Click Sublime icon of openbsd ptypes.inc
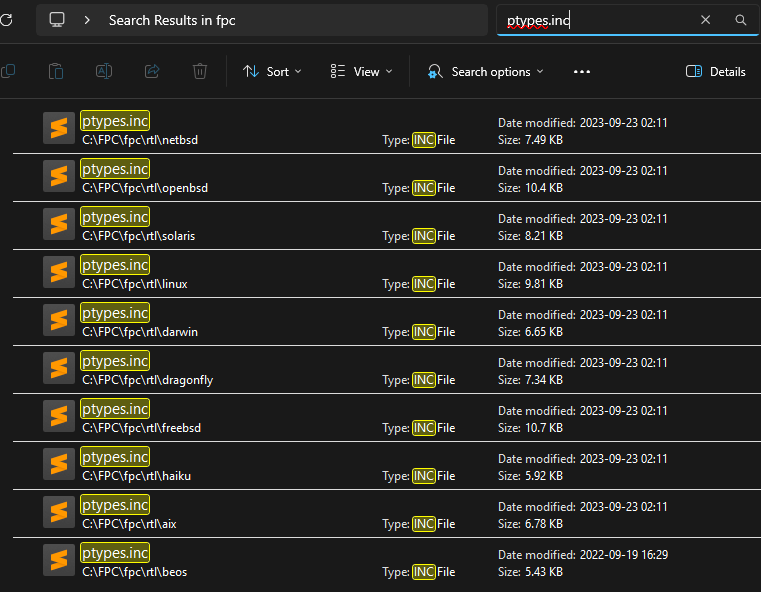 tap(59, 176)
